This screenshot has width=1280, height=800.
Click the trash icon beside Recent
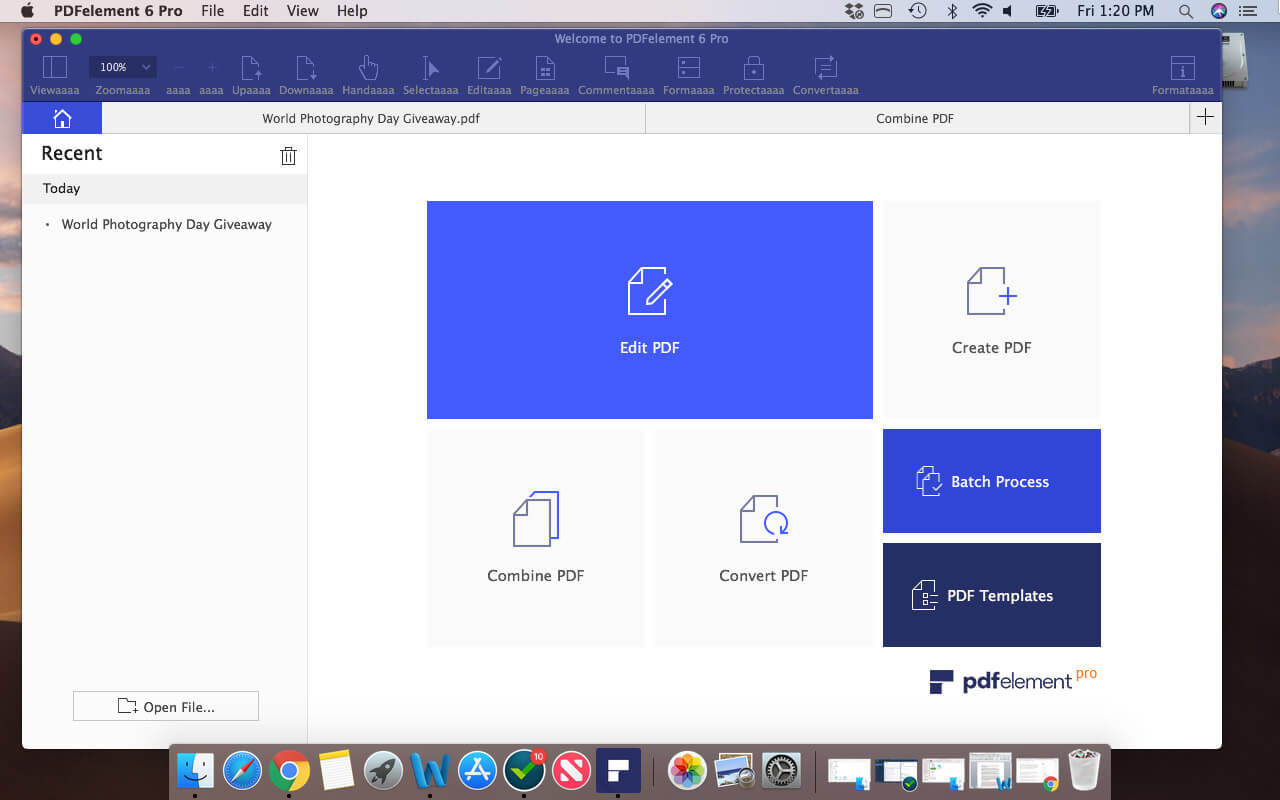(288, 156)
